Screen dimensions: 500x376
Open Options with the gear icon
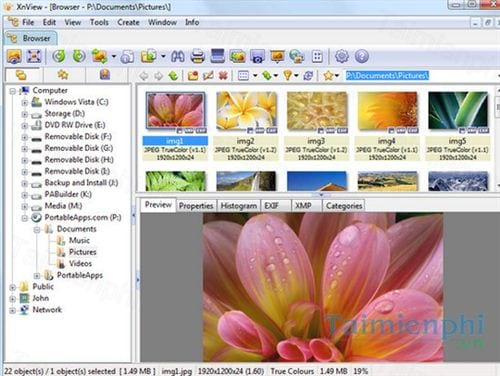click(342, 56)
